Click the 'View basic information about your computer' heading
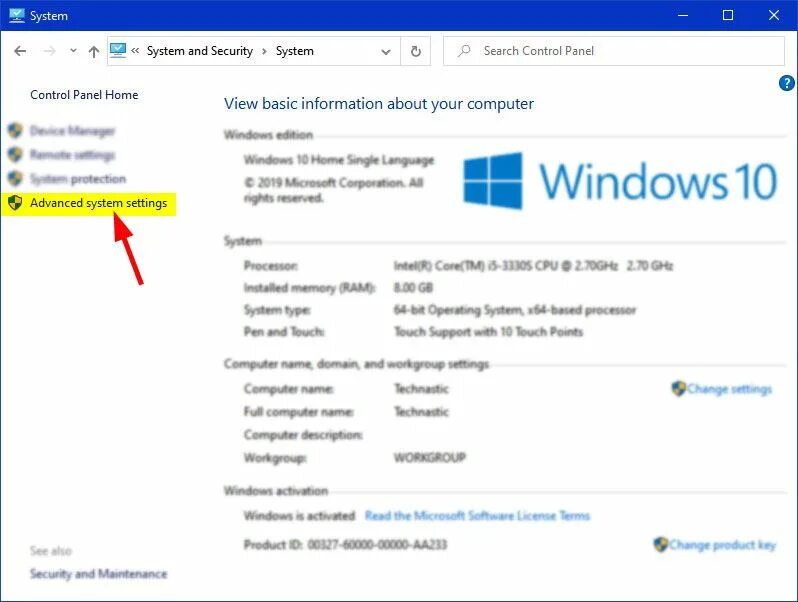The width and height of the screenshot is (798, 602). (x=379, y=104)
